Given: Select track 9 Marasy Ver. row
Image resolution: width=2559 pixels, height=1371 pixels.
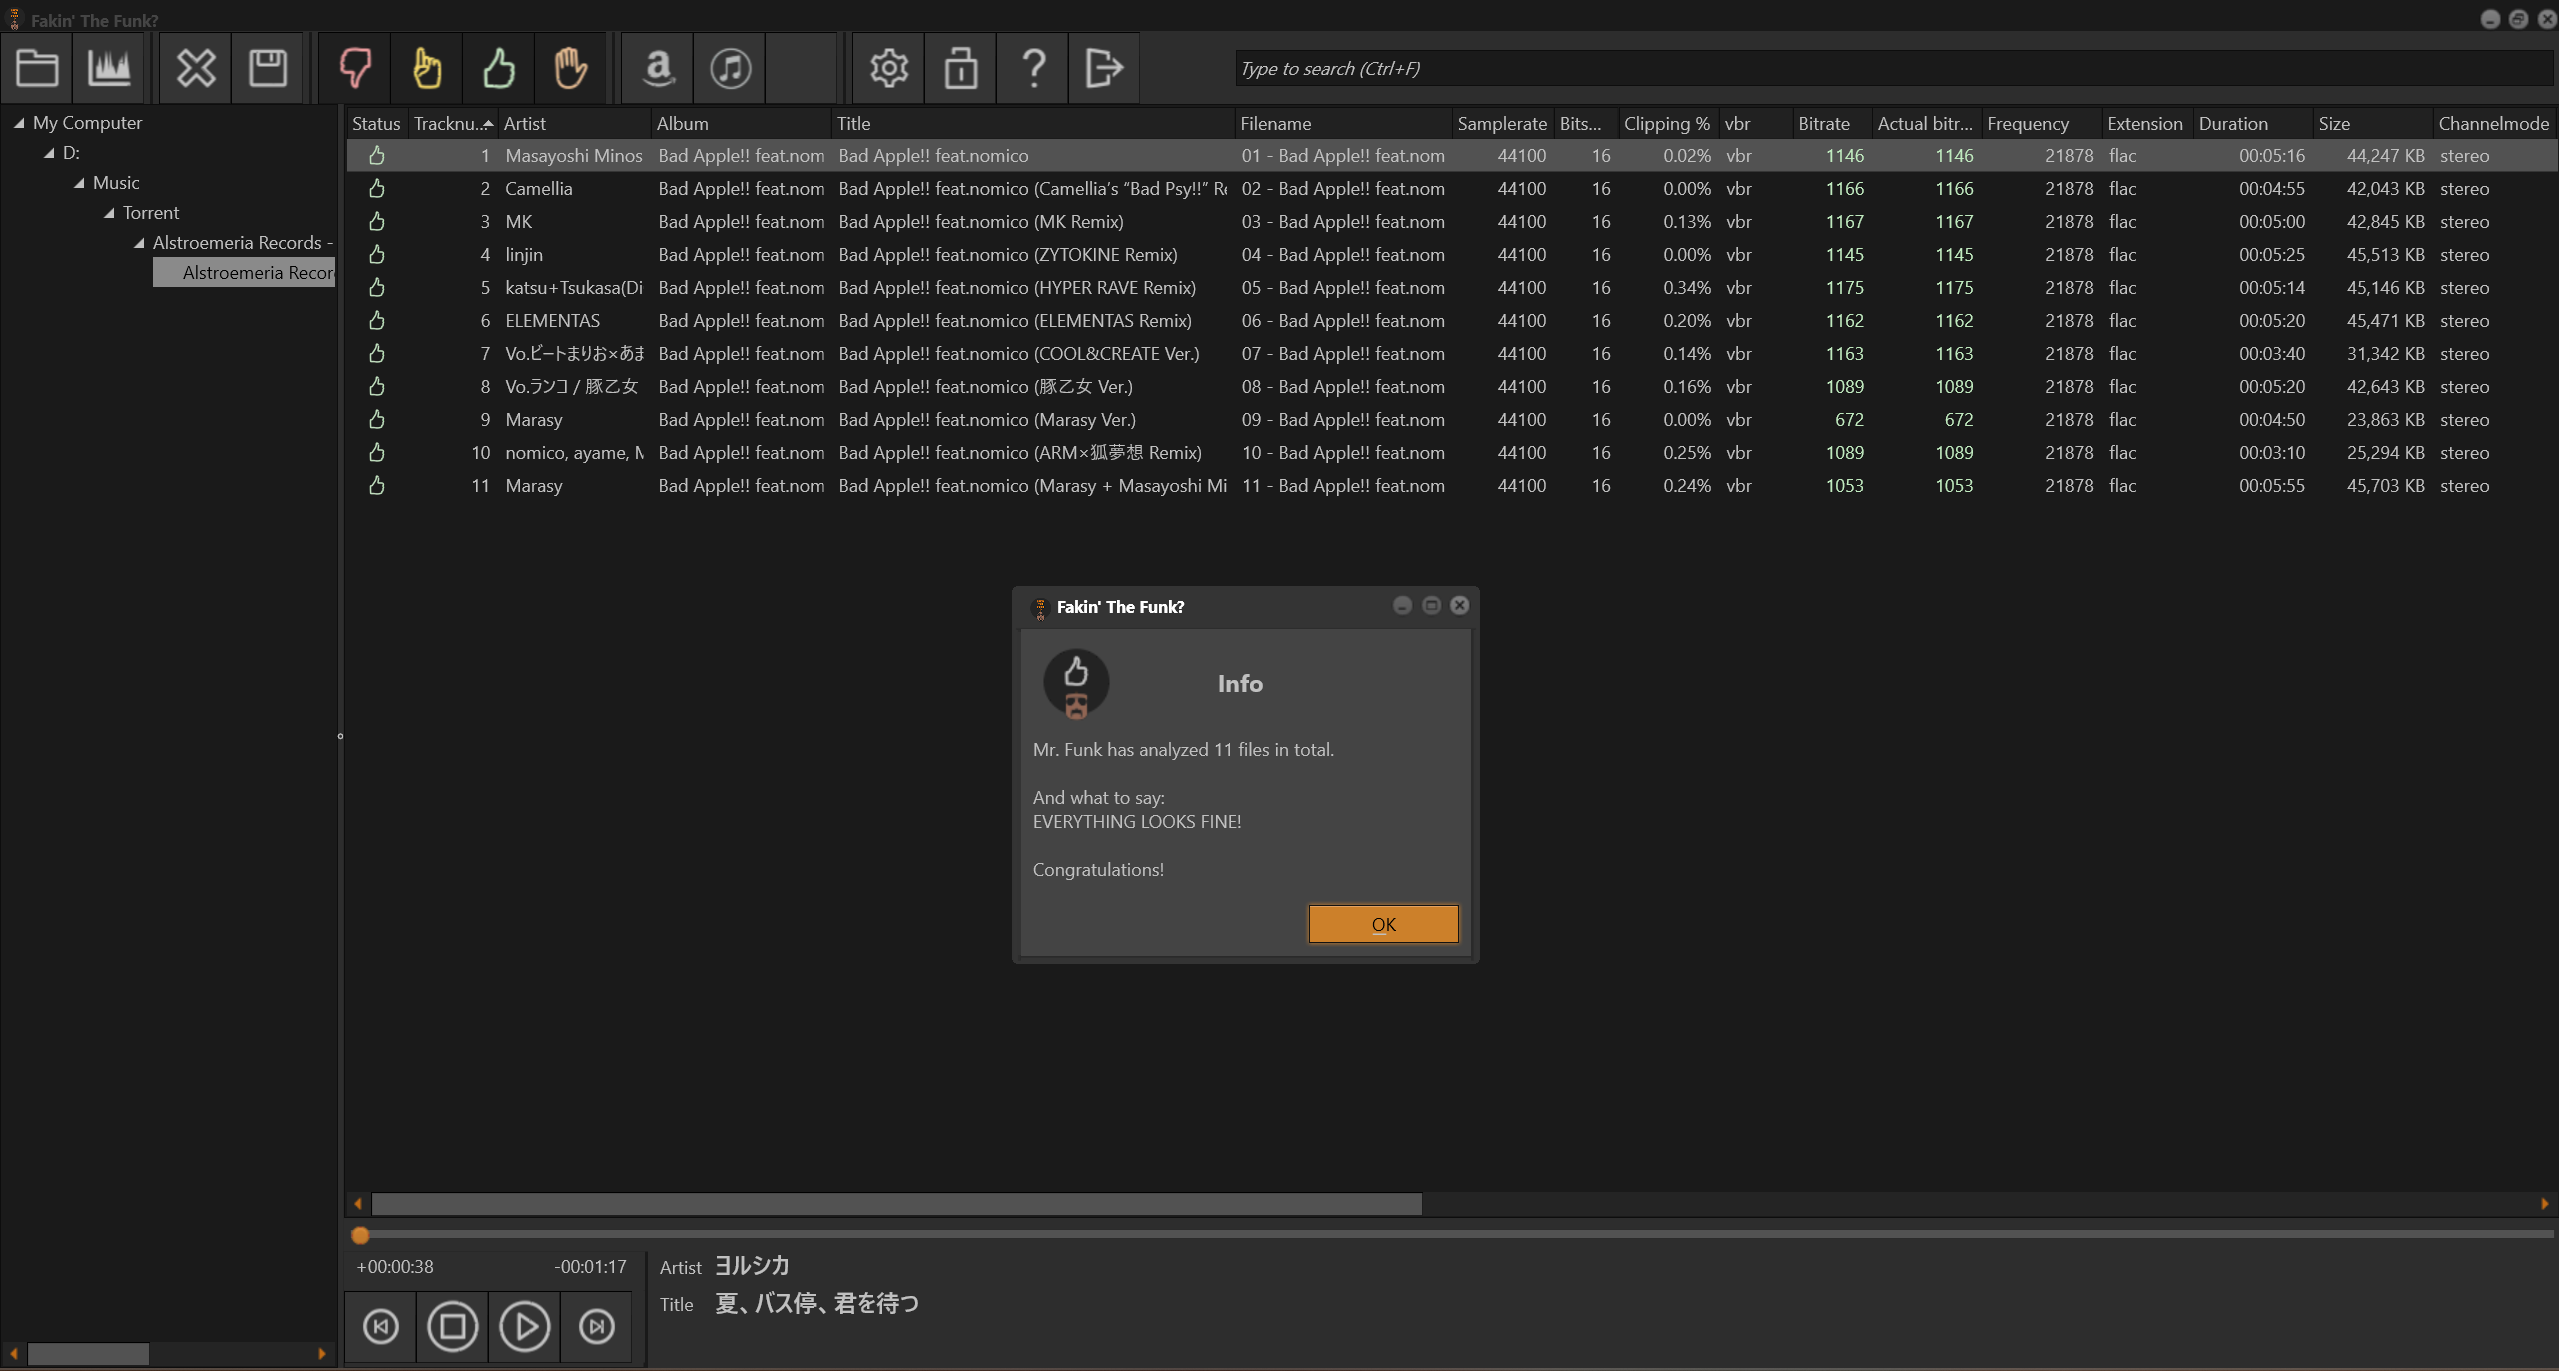Looking at the screenshot, I should pyautogui.click(x=985, y=420).
